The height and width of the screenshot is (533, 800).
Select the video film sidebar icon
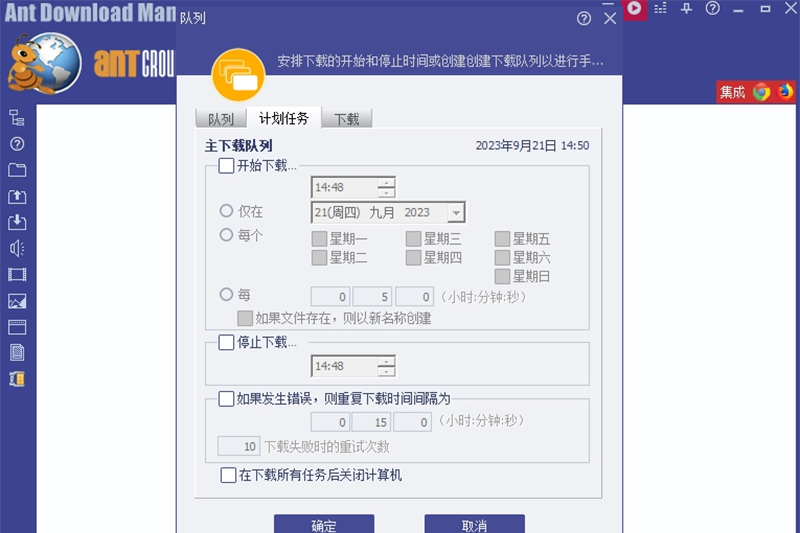[x=17, y=275]
